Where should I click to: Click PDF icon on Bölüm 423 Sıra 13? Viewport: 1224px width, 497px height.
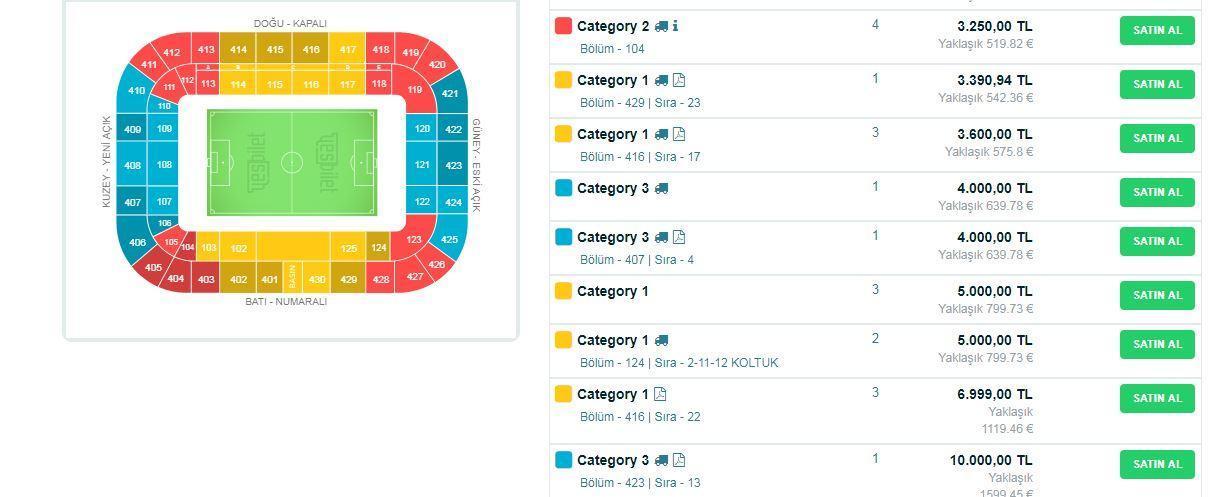point(679,460)
